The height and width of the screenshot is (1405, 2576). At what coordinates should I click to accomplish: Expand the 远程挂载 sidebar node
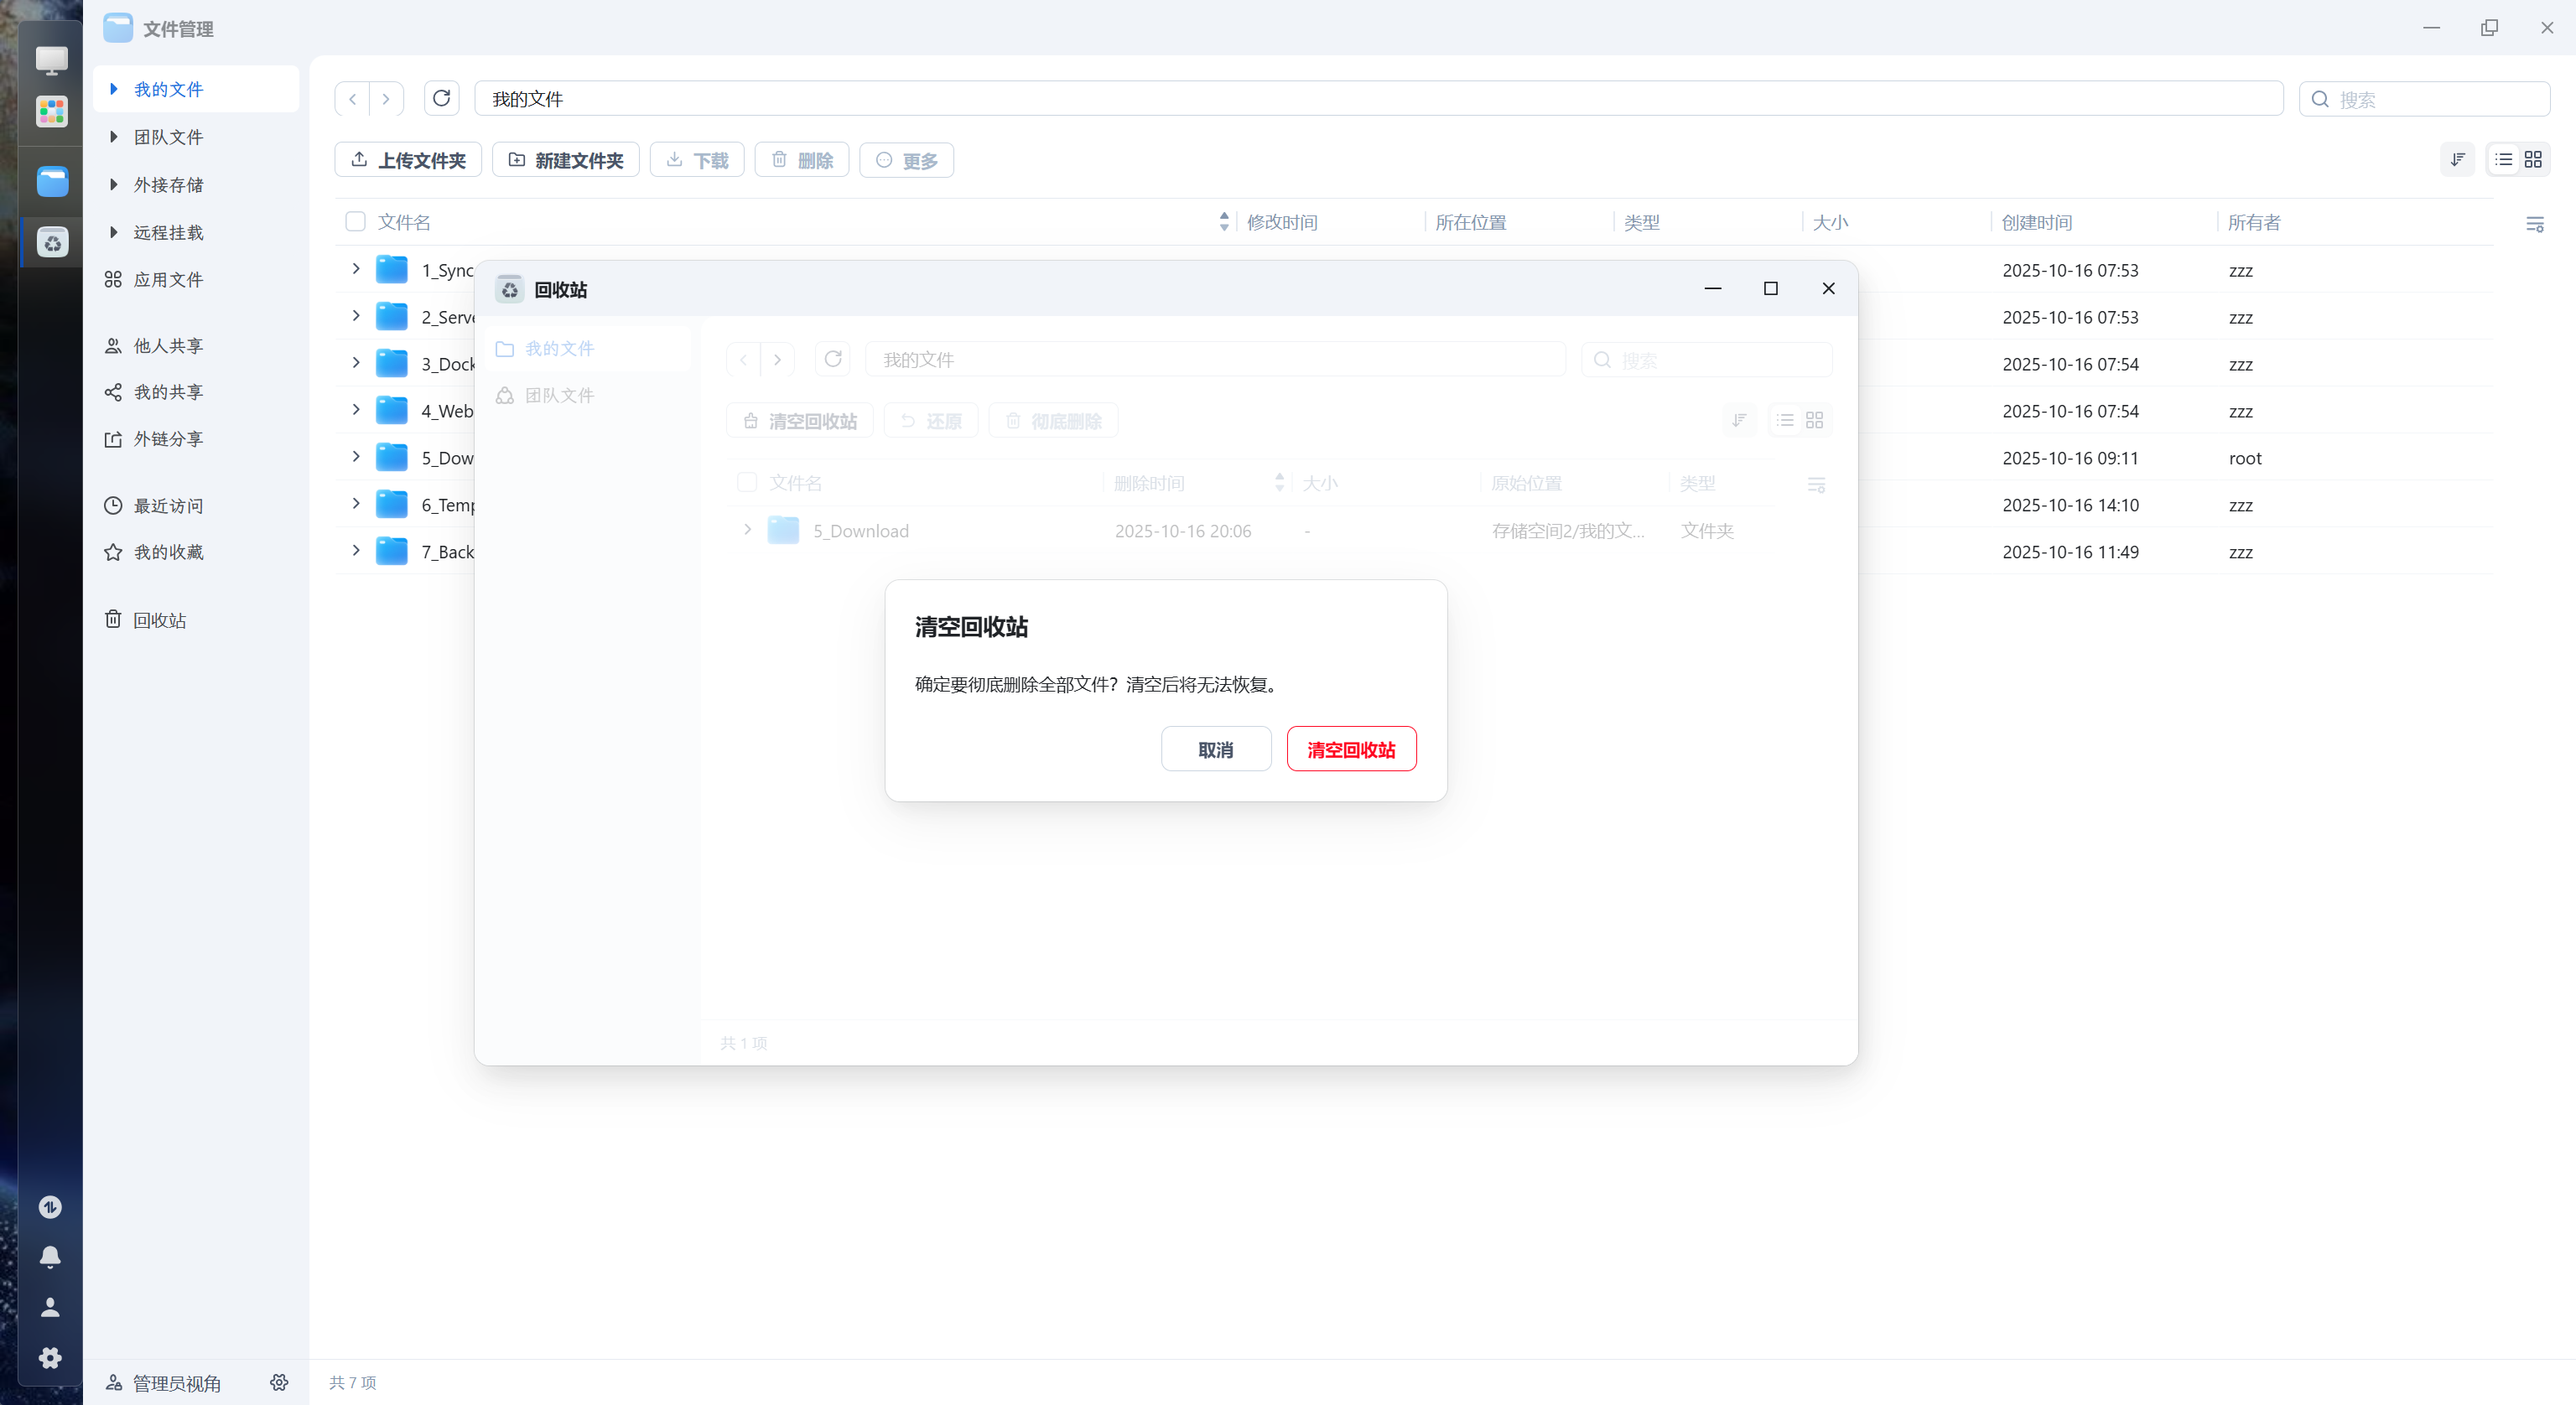coord(114,232)
